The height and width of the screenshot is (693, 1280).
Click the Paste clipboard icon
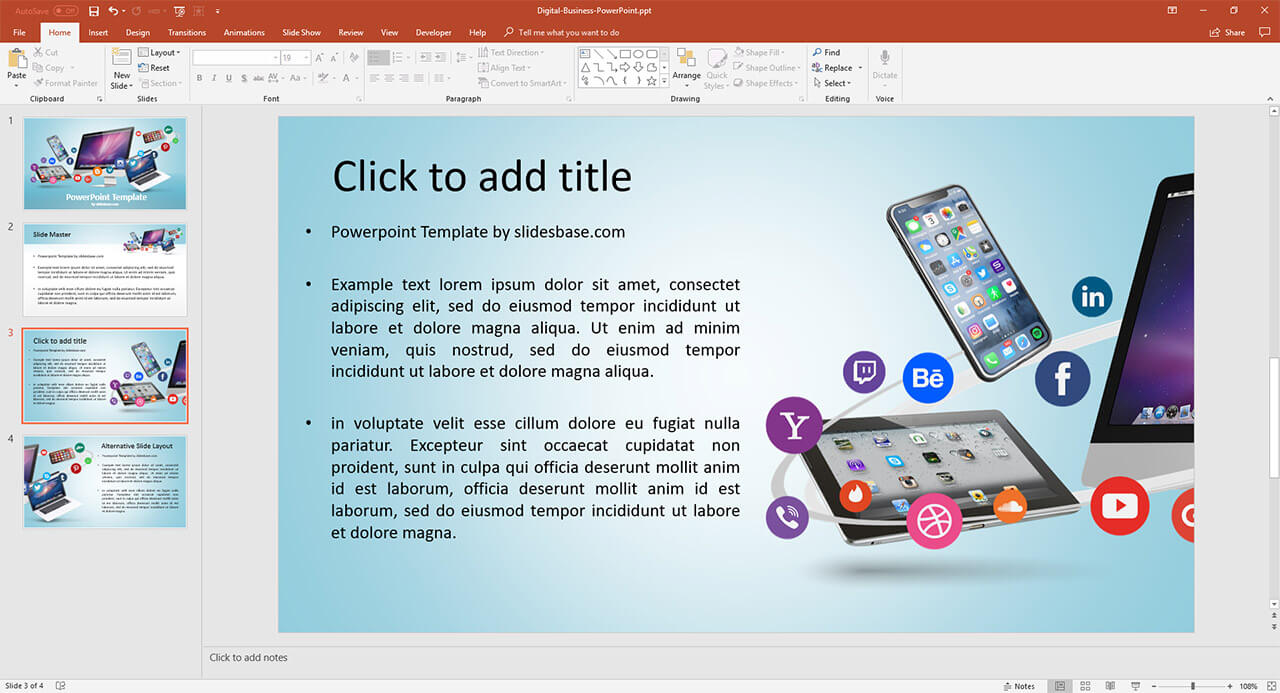click(x=17, y=58)
